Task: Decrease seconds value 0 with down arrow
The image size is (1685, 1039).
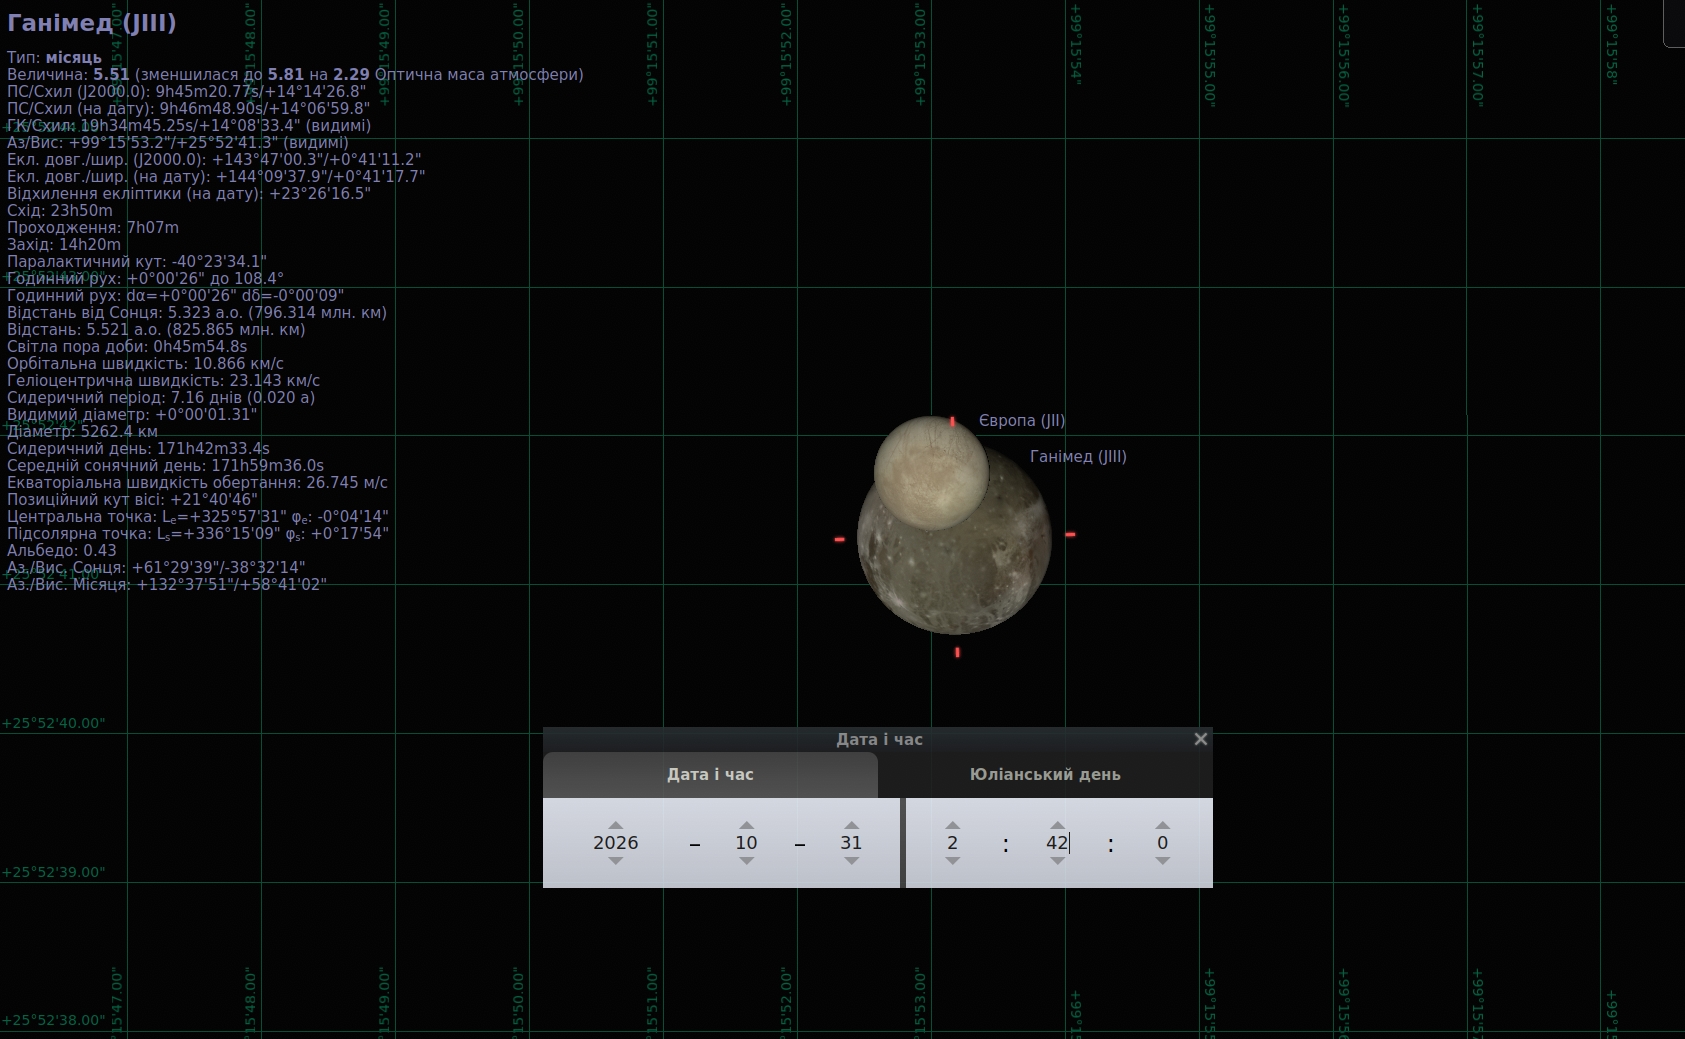Action: pos(1162,860)
